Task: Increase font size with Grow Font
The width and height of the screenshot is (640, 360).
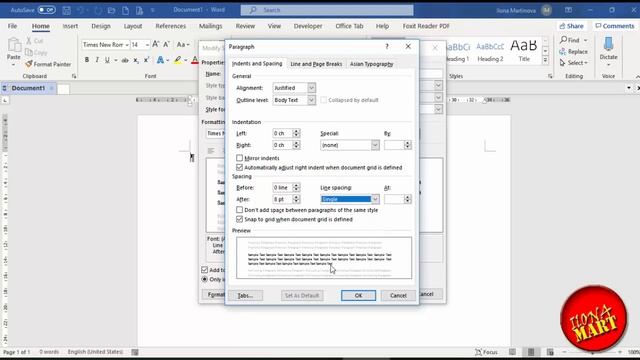Action: point(156,44)
